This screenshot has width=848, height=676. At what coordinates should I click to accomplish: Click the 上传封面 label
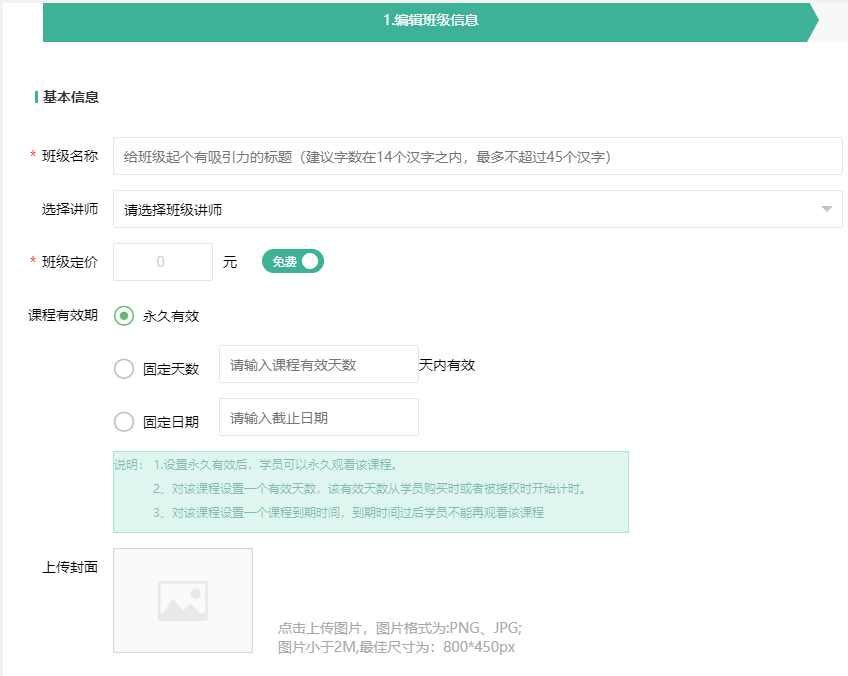point(70,567)
